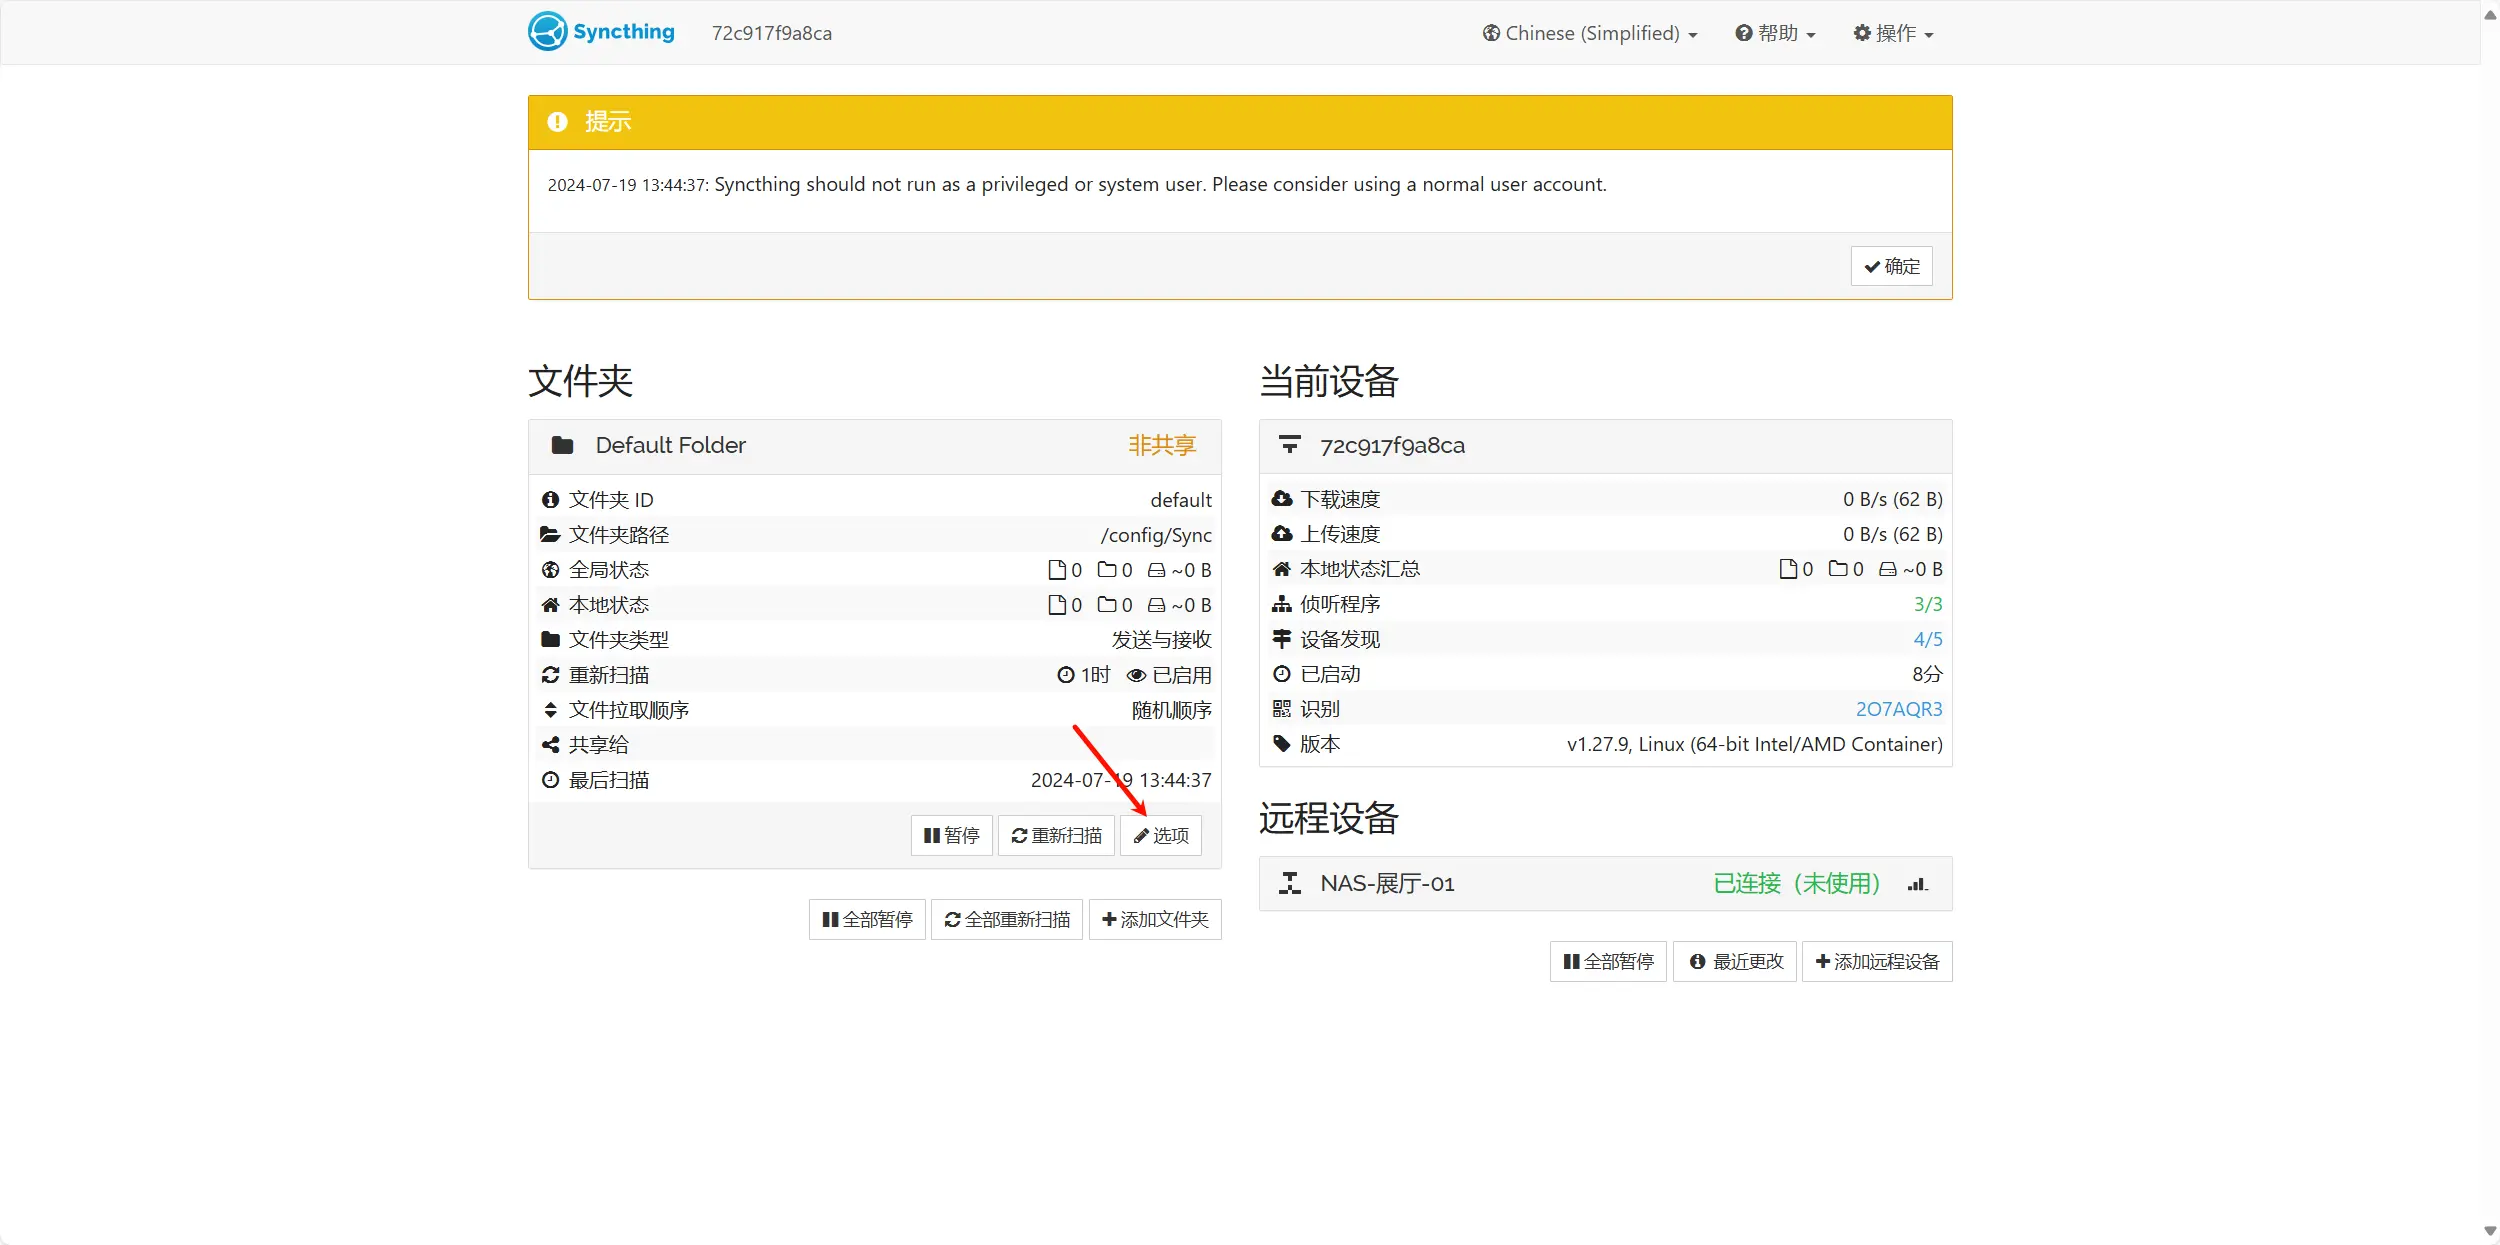Click the connection strength bars beside NAS-展厅-01

click(1917, 884)
